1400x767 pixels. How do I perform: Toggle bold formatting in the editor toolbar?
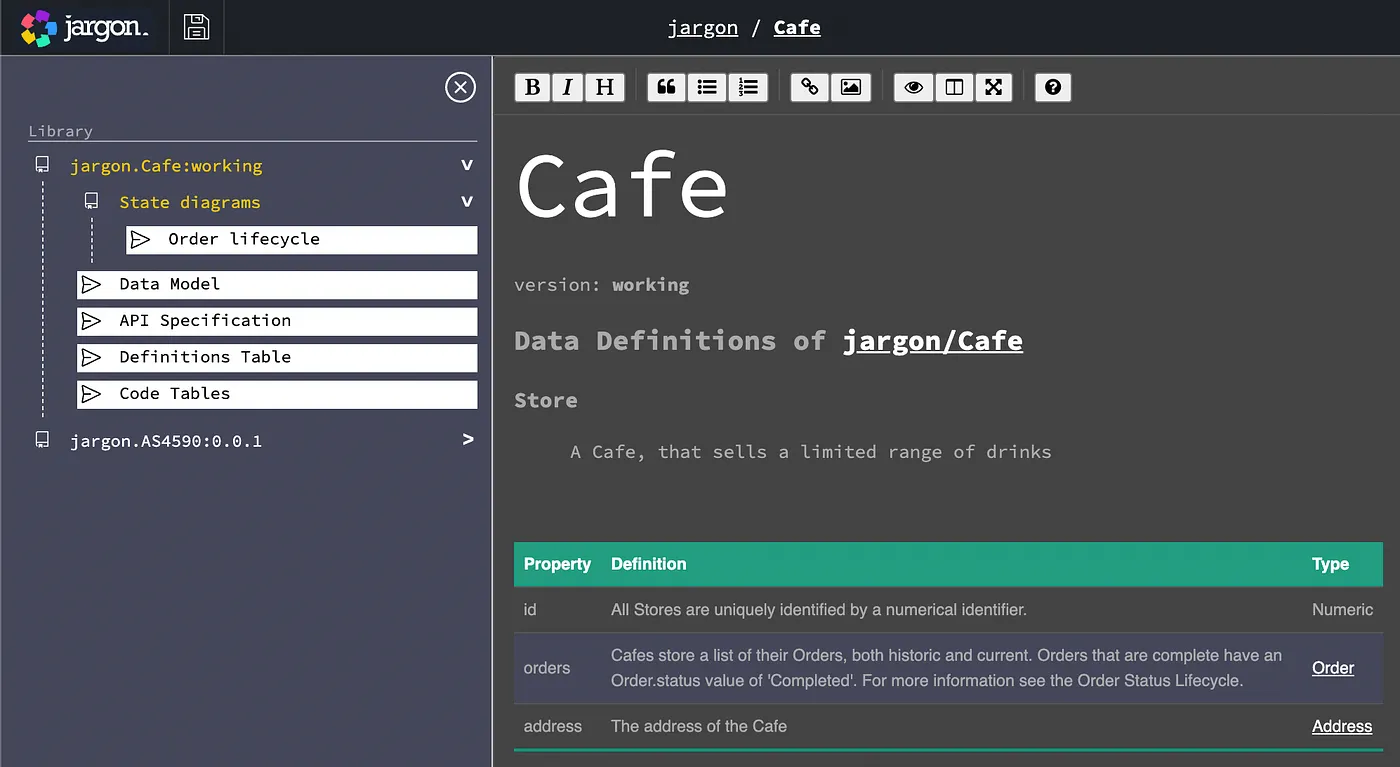tap(532, 87)
